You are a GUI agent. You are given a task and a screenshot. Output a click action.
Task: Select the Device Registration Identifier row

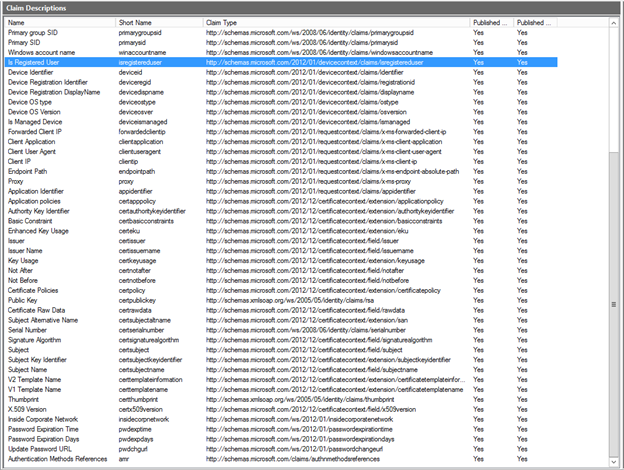pyautogui.click(x=281, y=82)
